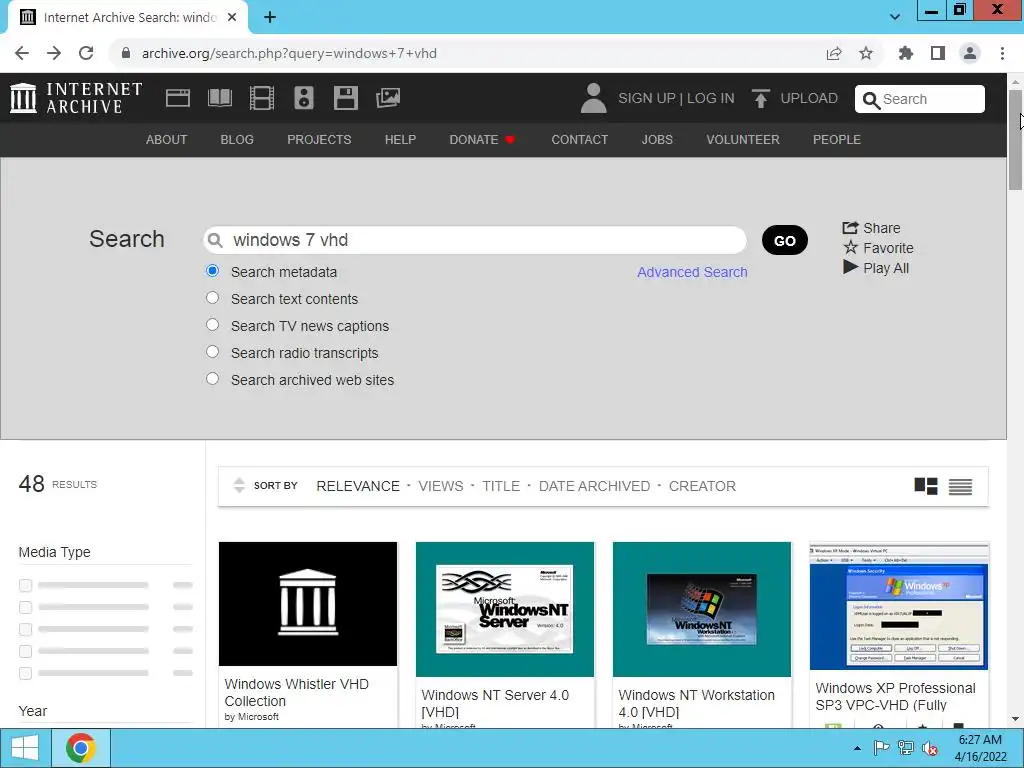This screenshot has height=768, width=1024.
Task: Open Chrome extensions puzzle icon
Action: (906, 53)
